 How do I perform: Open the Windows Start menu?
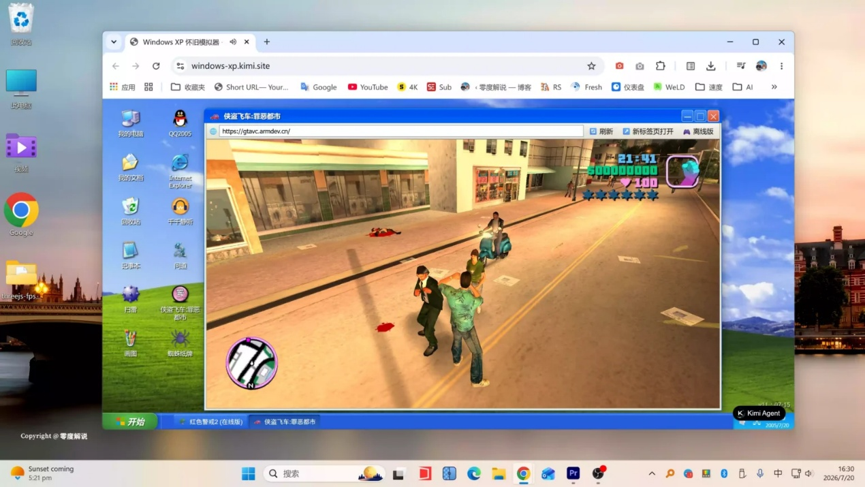249,473
